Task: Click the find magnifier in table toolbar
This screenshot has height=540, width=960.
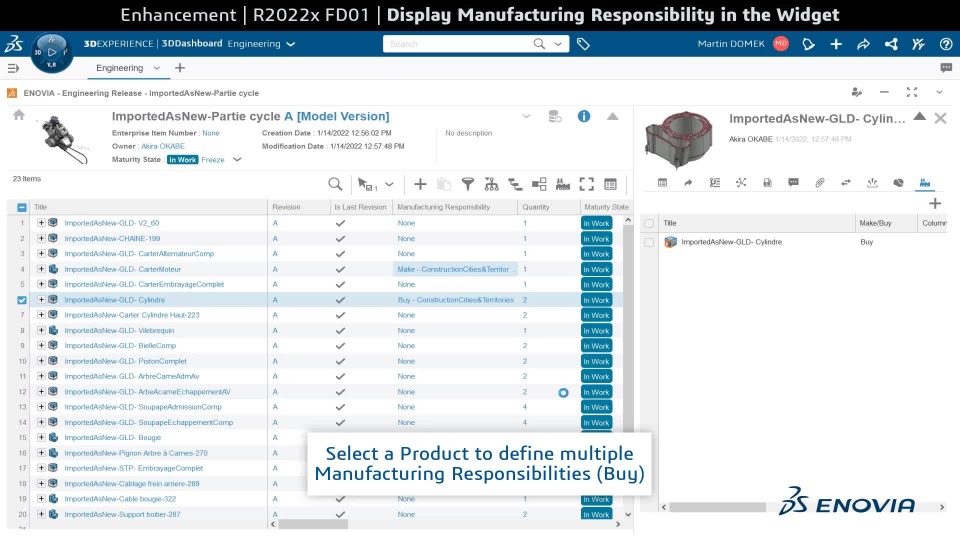Action: tap(335, 184)
